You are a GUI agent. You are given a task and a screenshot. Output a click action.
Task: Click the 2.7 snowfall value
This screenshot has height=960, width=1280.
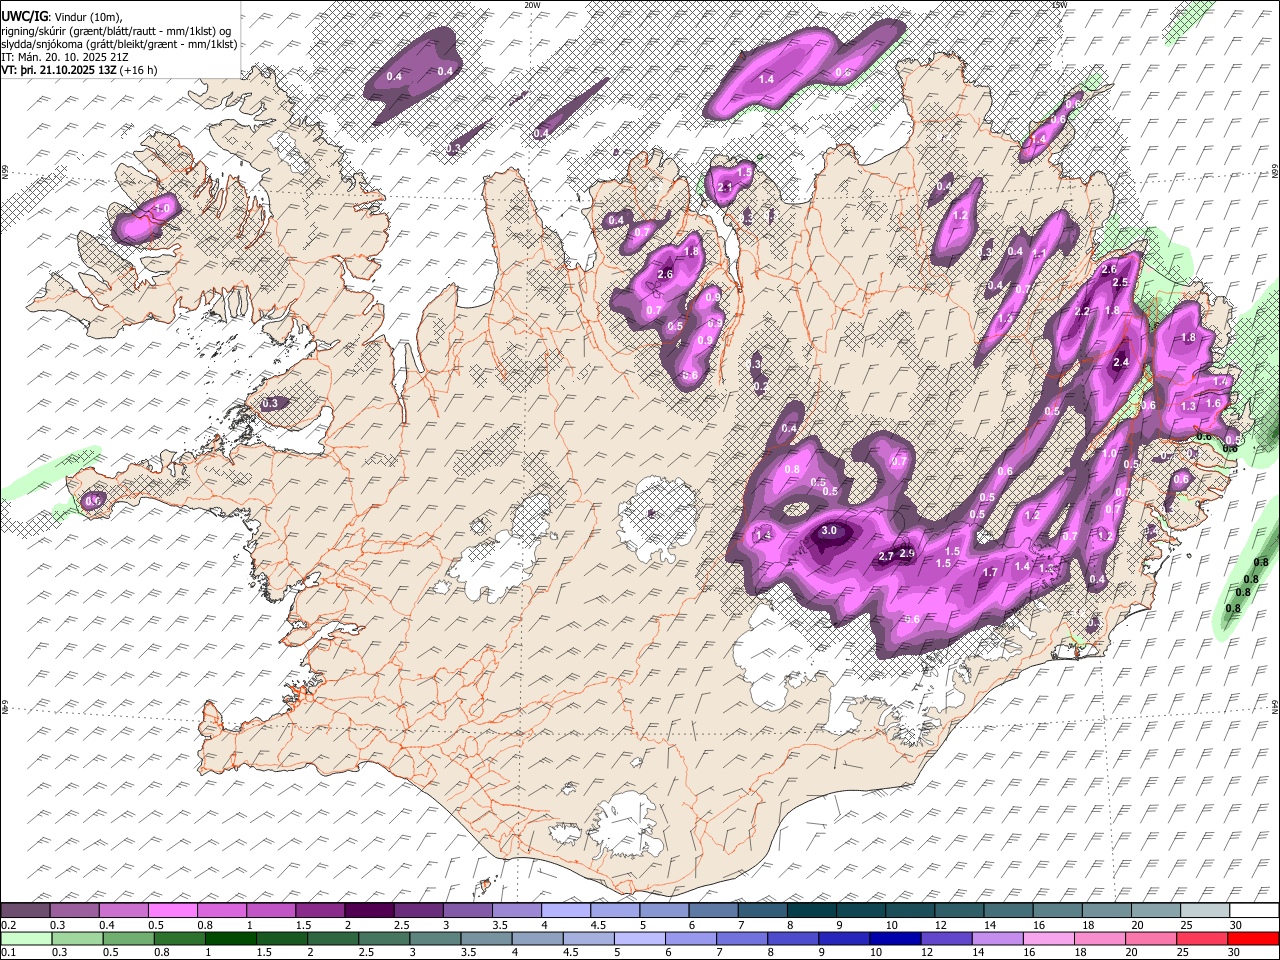(886, 556)
